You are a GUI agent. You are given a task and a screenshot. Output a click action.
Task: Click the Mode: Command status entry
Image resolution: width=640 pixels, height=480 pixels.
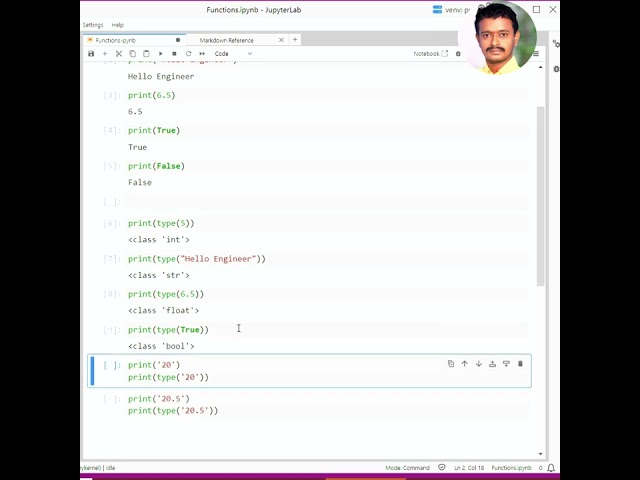(407, 468)
